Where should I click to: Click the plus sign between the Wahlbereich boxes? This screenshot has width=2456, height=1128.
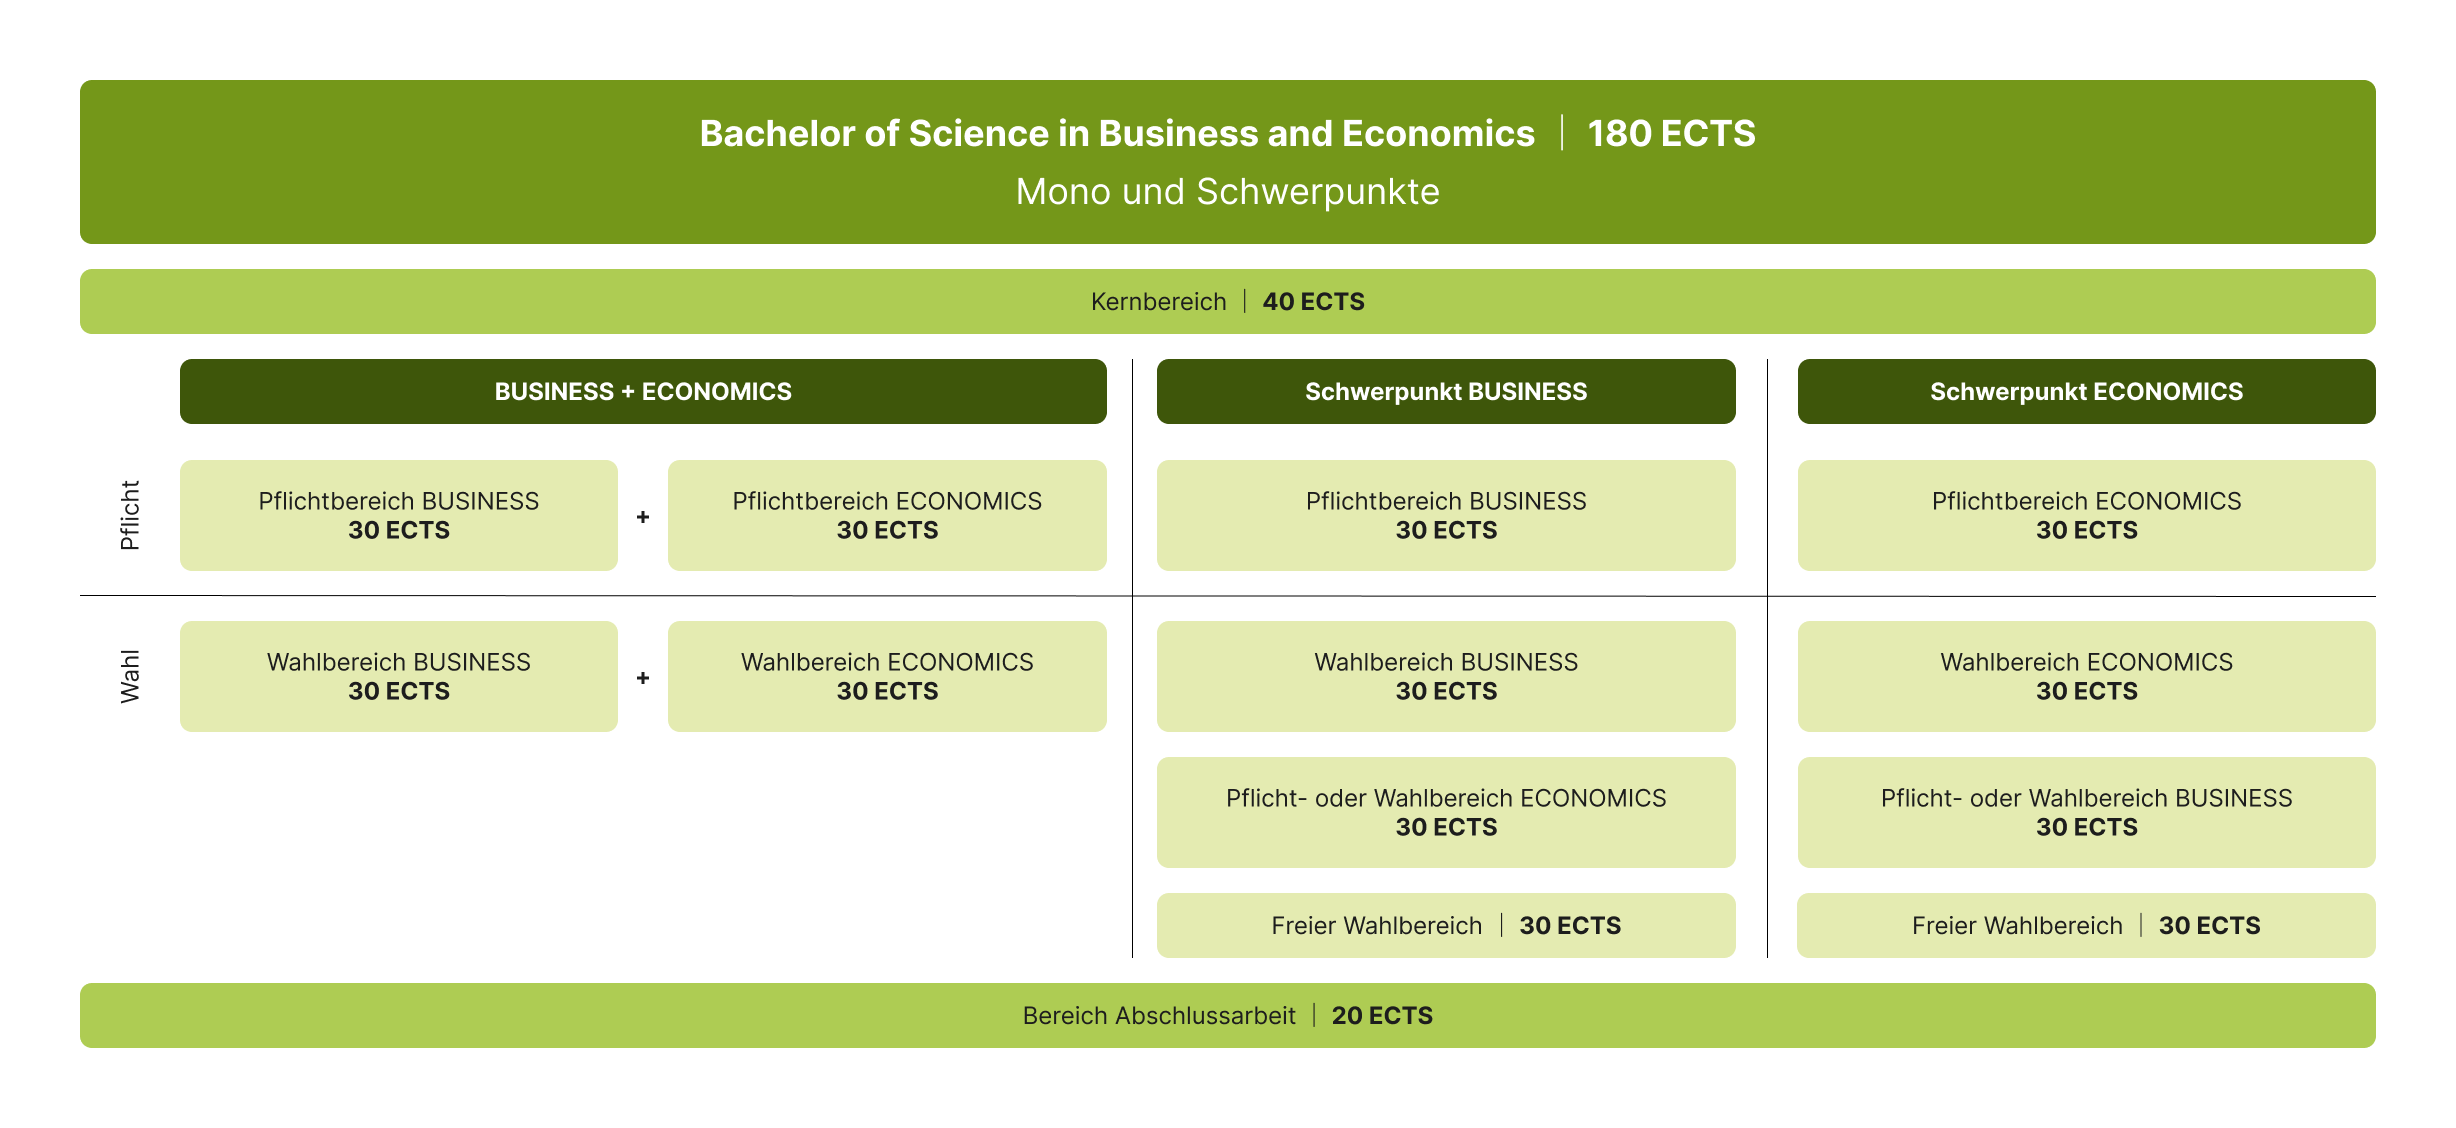coord(643,678)
